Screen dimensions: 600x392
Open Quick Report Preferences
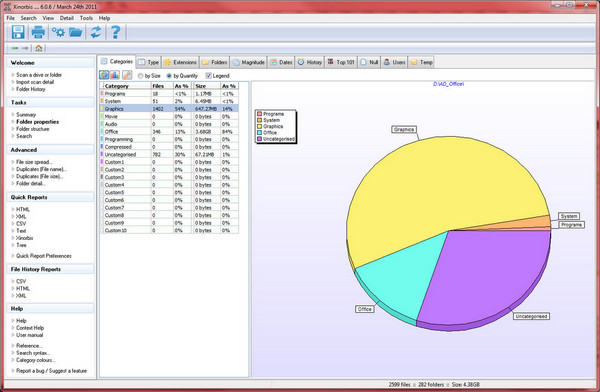click(x=44, y=256)
